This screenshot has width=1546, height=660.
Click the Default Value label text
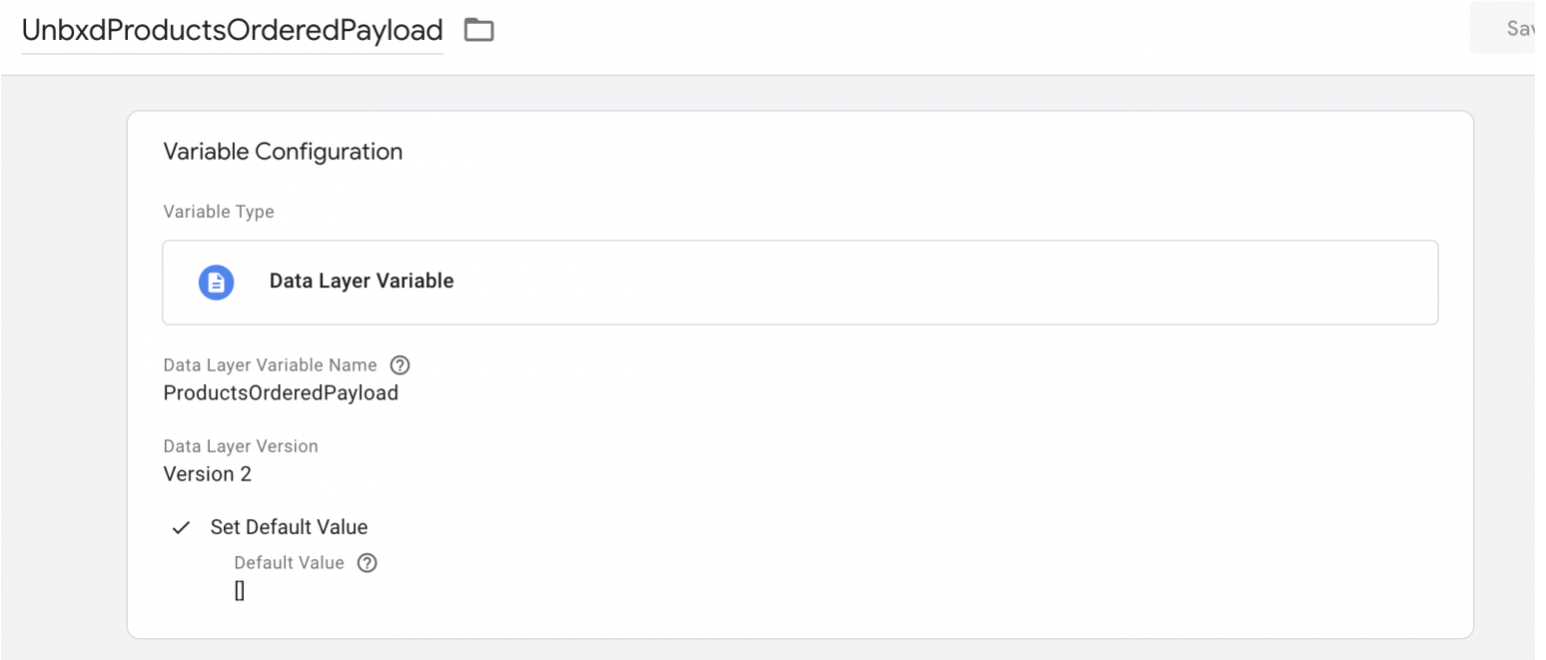[289, 563]
